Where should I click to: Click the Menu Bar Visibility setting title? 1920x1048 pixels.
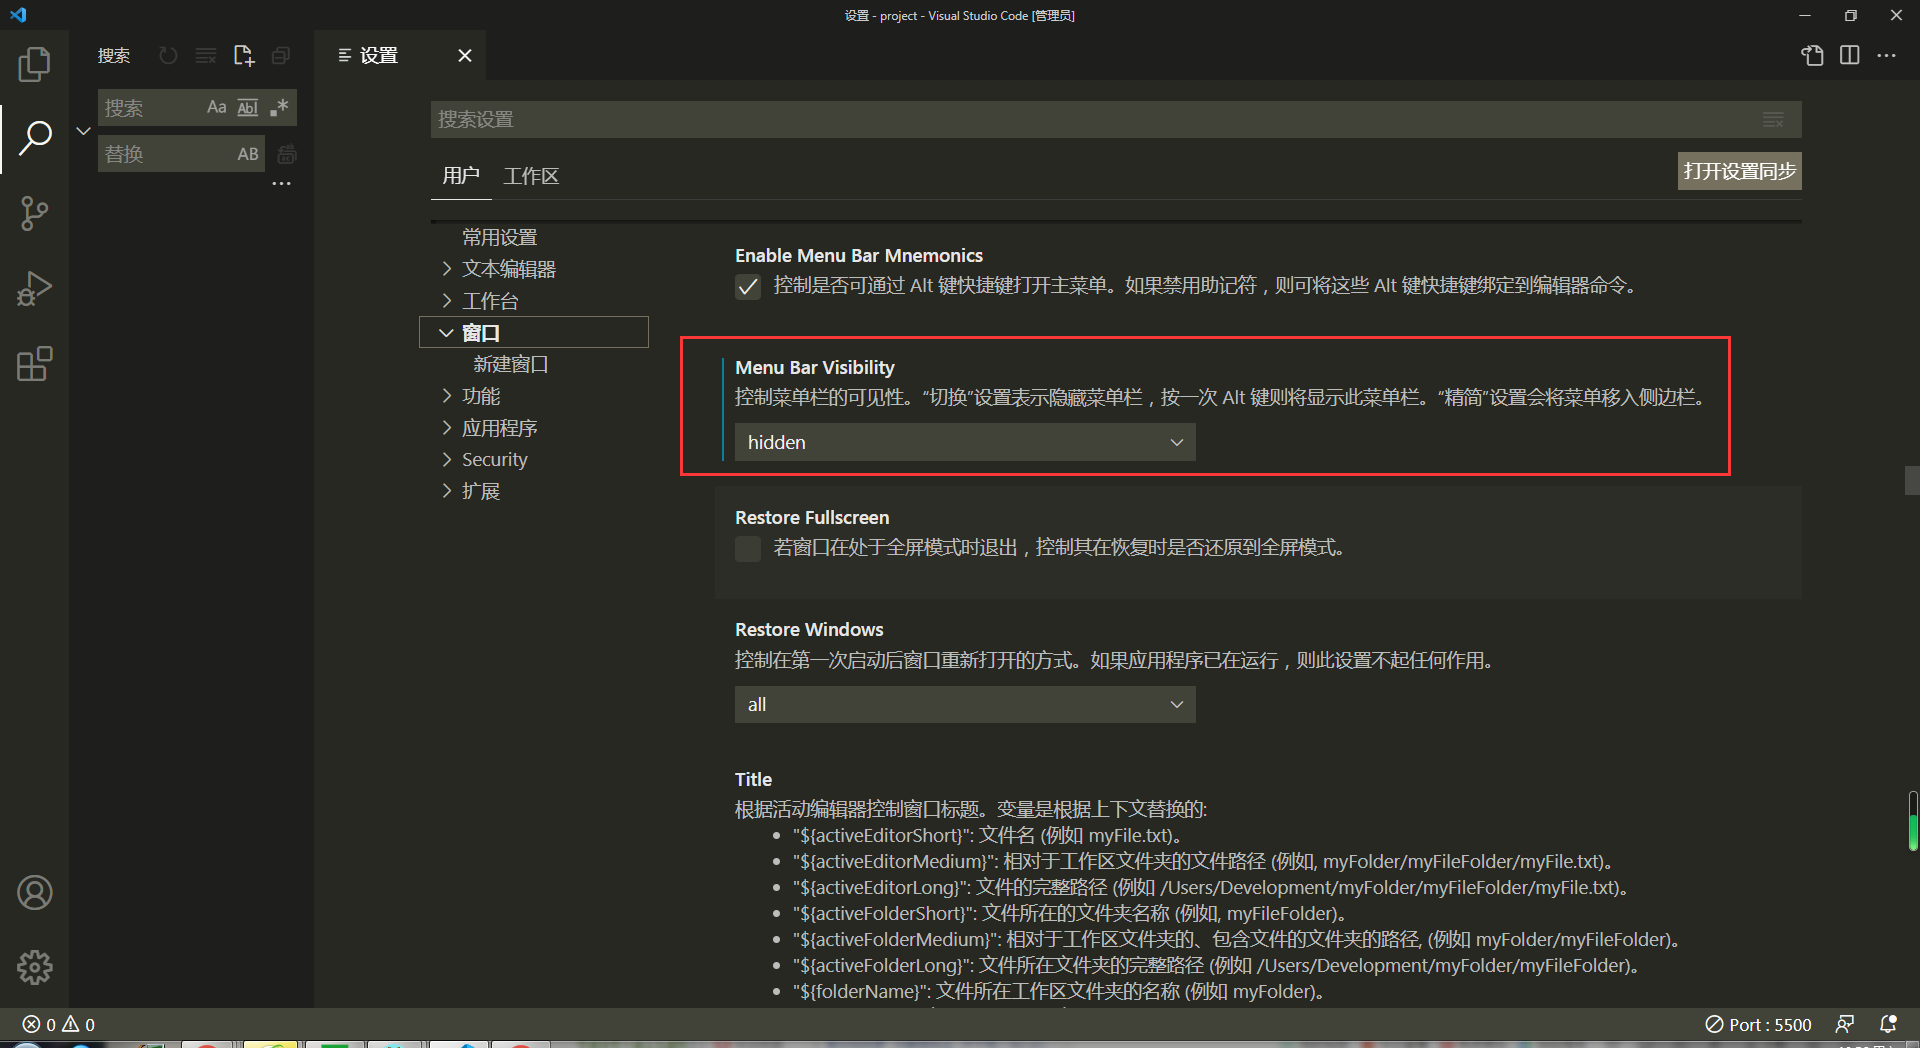(815, 367)
